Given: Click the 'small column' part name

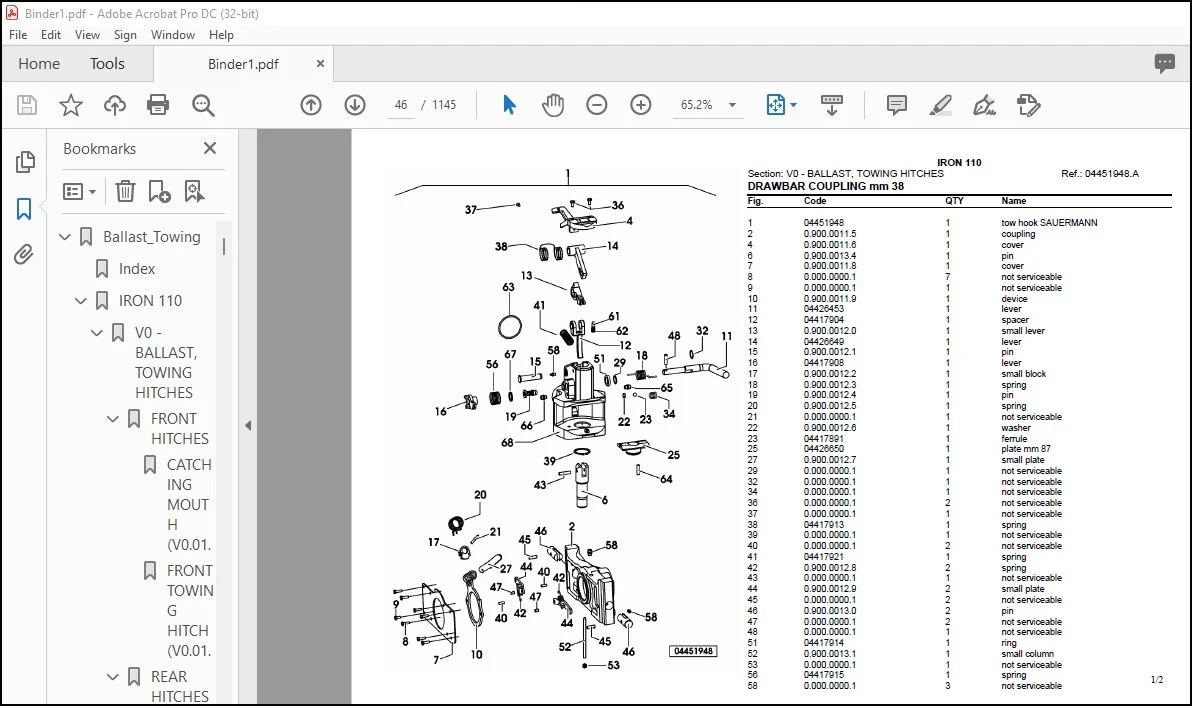Looking at the screenshot, I should pyautogui.click(x=1027, y=654).
